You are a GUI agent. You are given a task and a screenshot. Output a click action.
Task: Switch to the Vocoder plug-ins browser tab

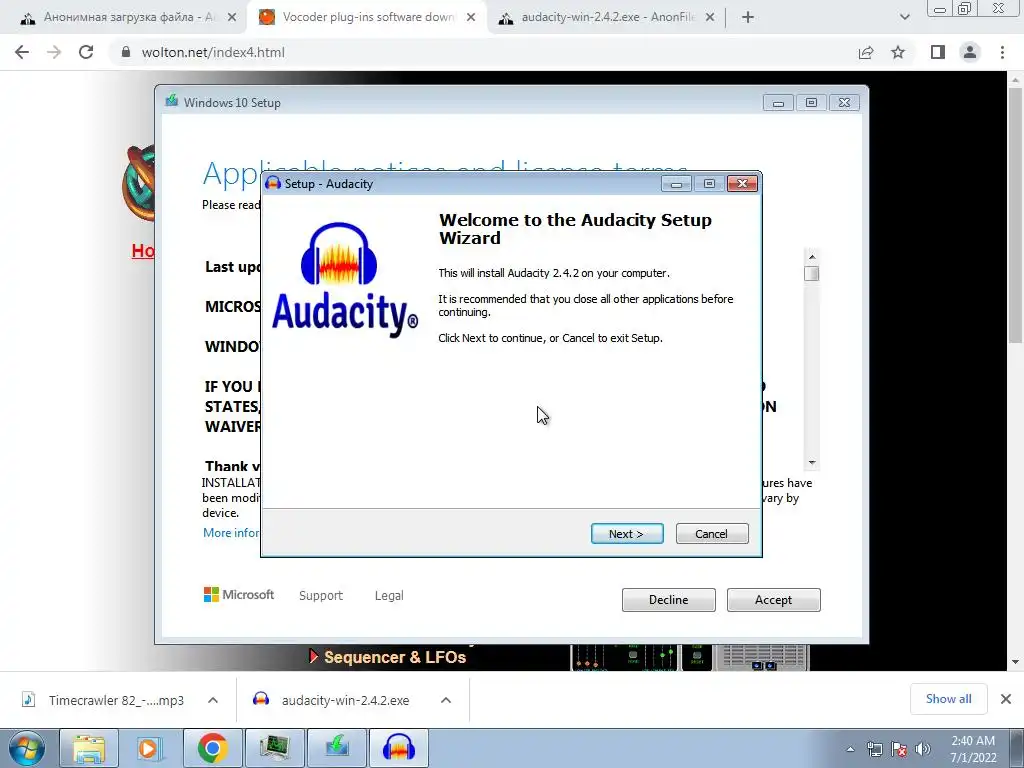tap(367, 17)
